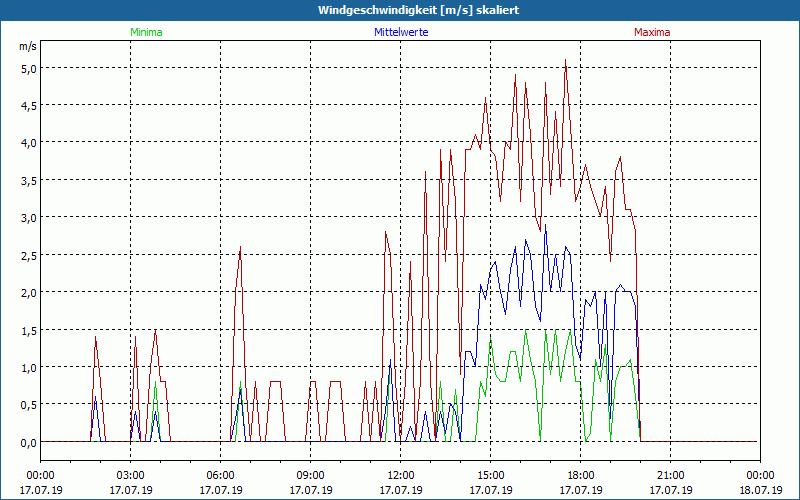Viewport: 800px width, 500px height.
Task: Click the 03:00 time axis label
Action: (x=131, y=476)
